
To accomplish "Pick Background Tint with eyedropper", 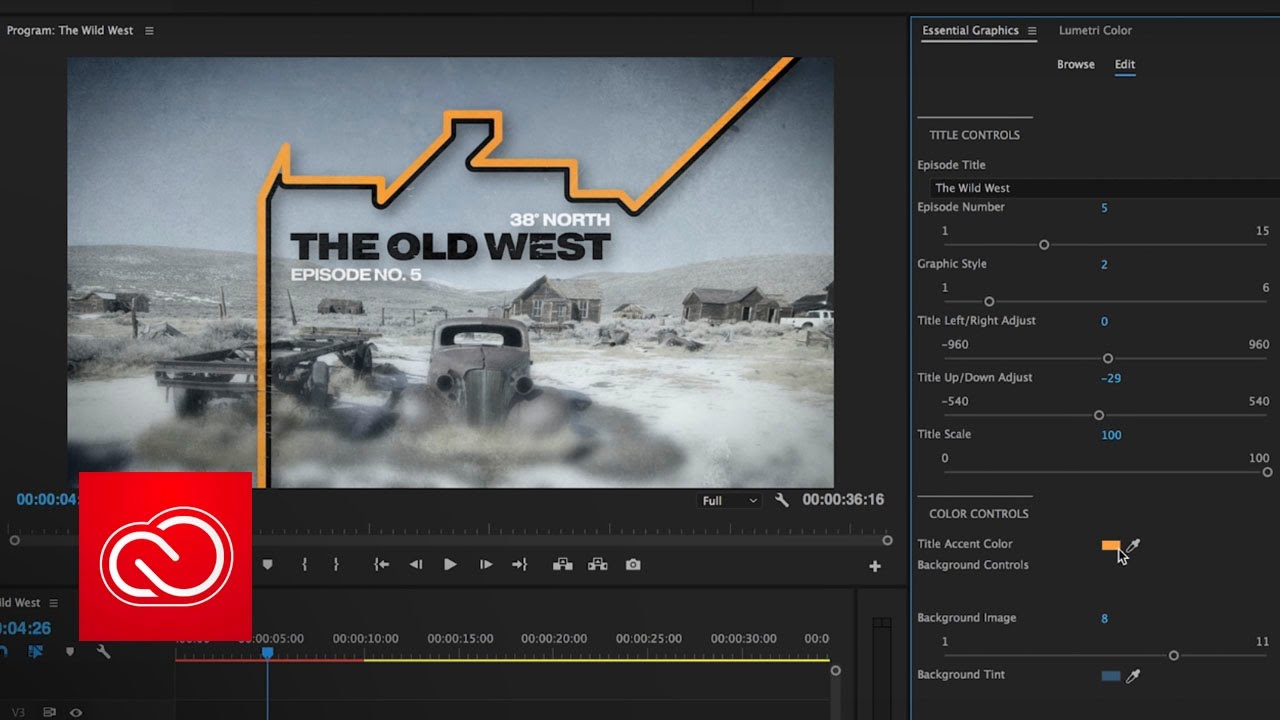I will coord(1133,676).
